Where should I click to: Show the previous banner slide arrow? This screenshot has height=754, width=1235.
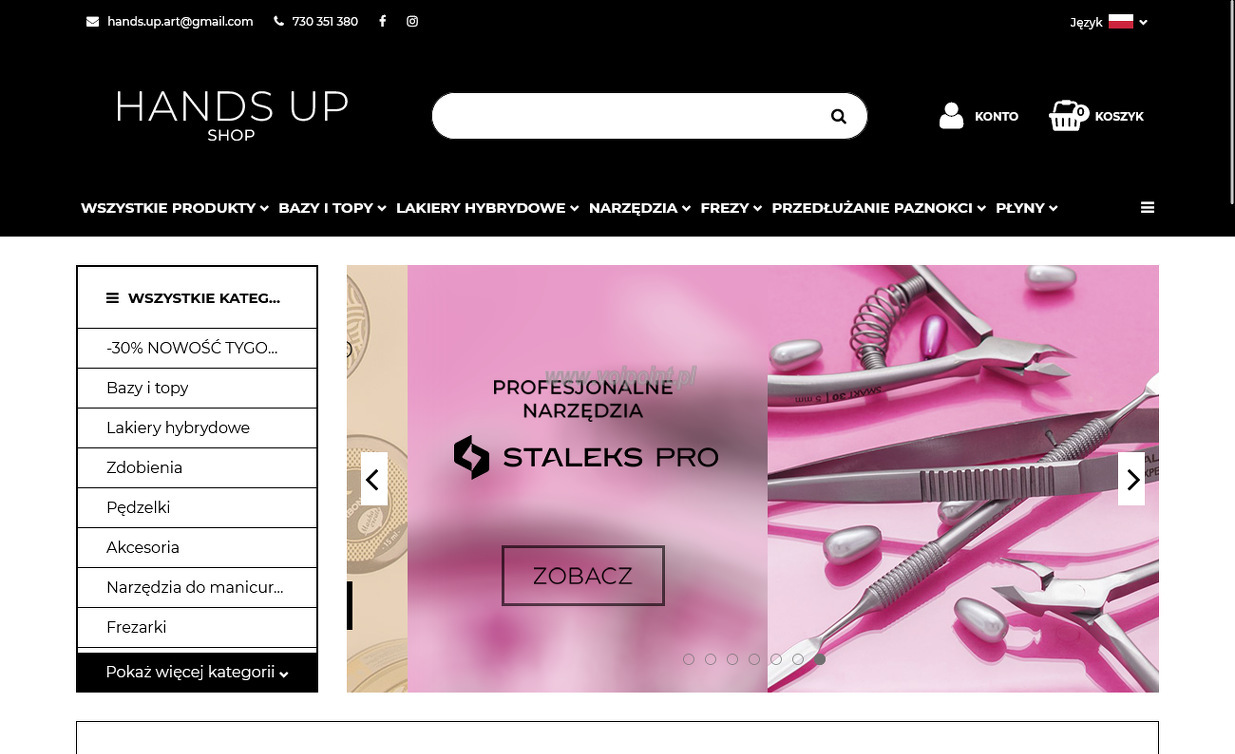(374, 479)
